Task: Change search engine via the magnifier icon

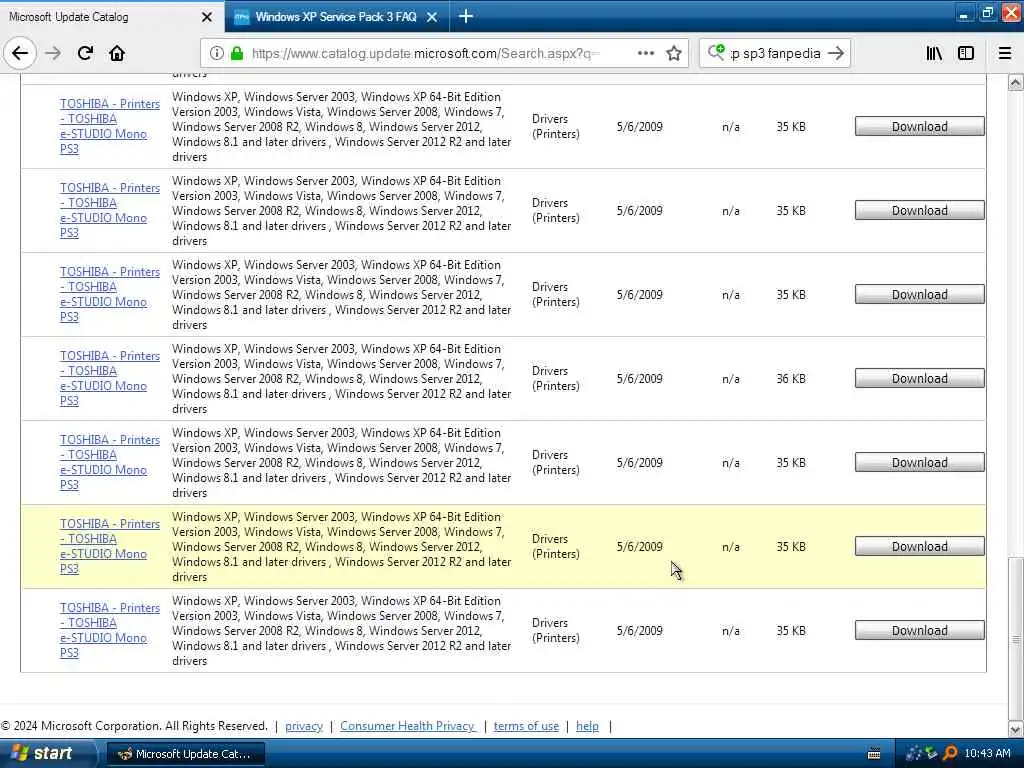Action: [x=716, y=52]
